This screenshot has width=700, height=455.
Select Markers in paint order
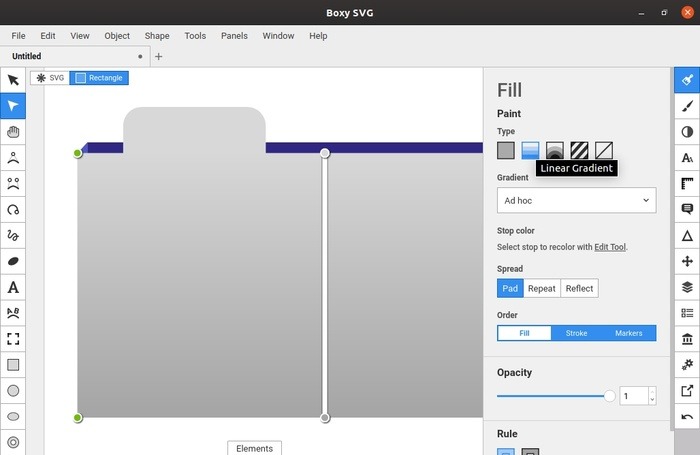pyautogui.click(x=629, y=333)
